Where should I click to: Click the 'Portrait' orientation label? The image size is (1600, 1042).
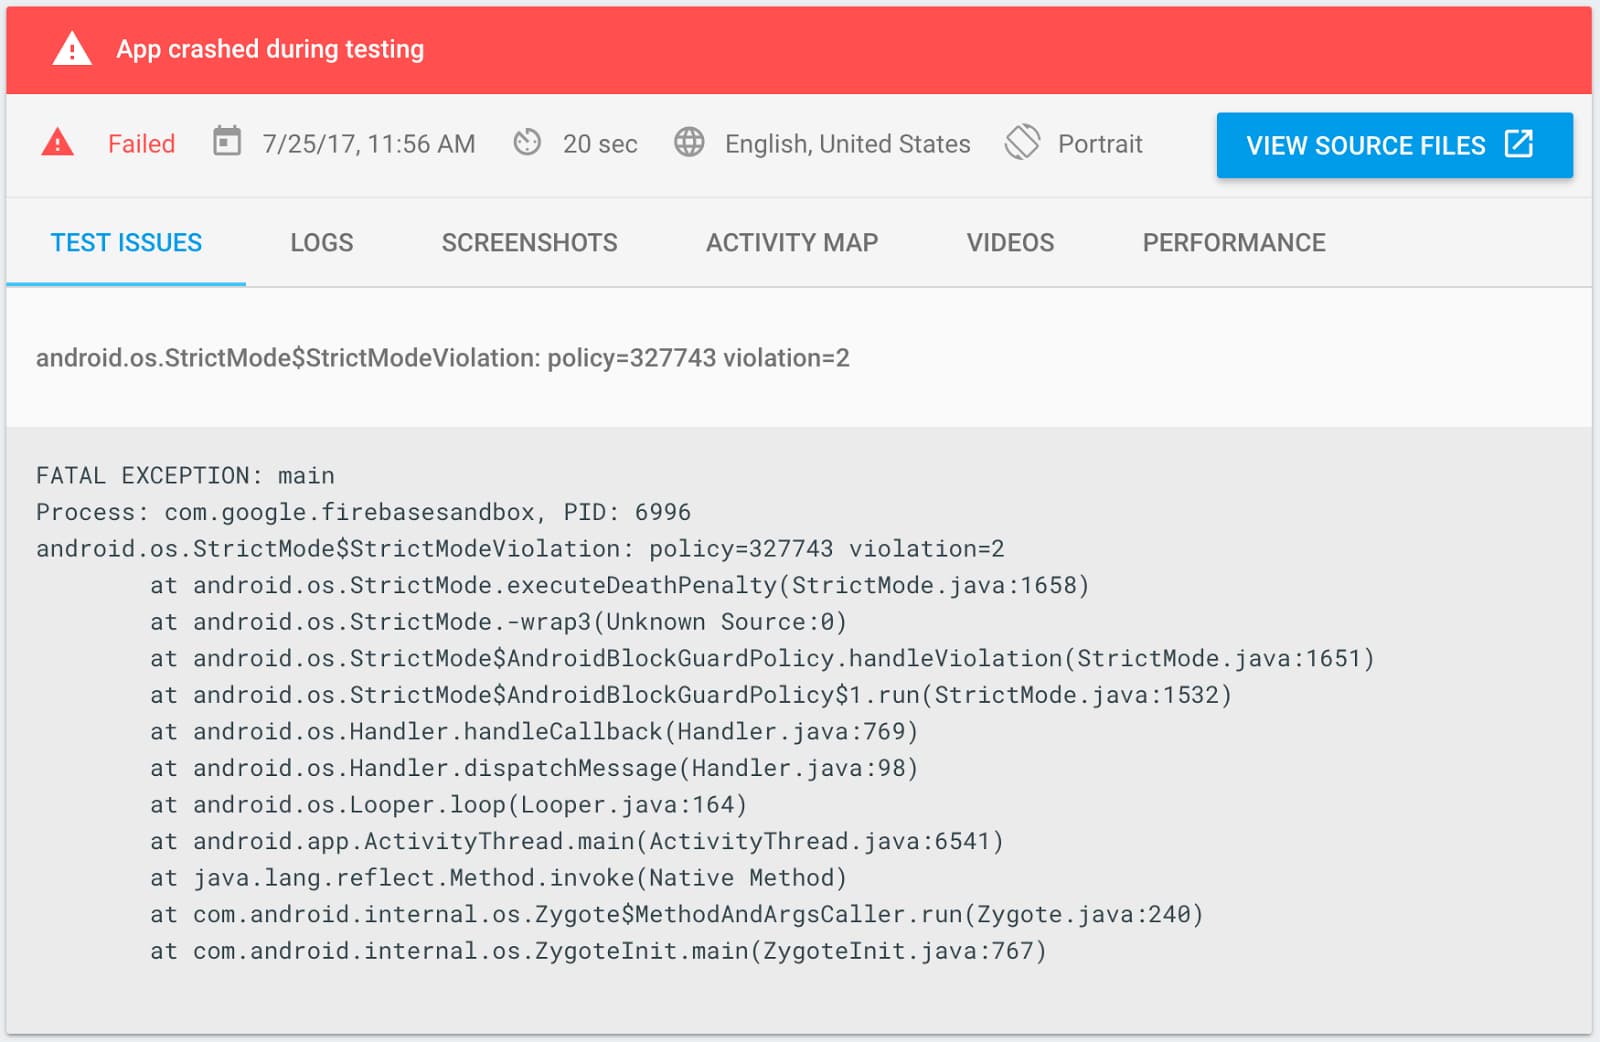tap(1100, 144)
